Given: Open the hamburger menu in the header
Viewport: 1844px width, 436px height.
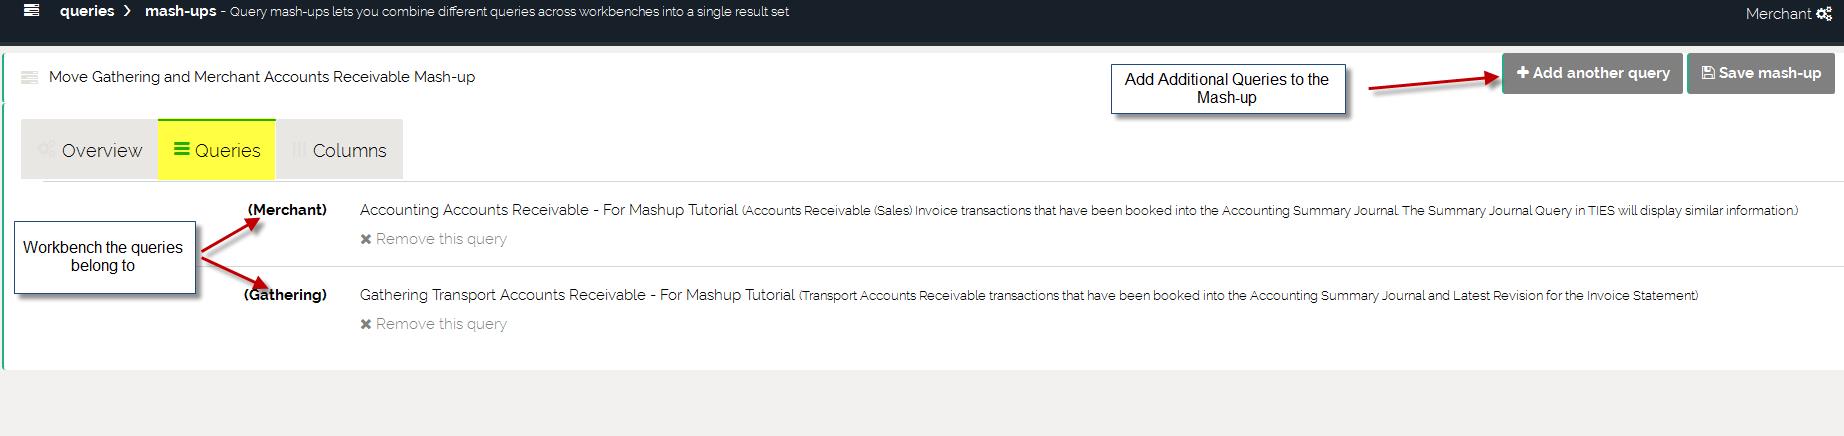Looking at the screenshot, I should [x=32, y=11].
